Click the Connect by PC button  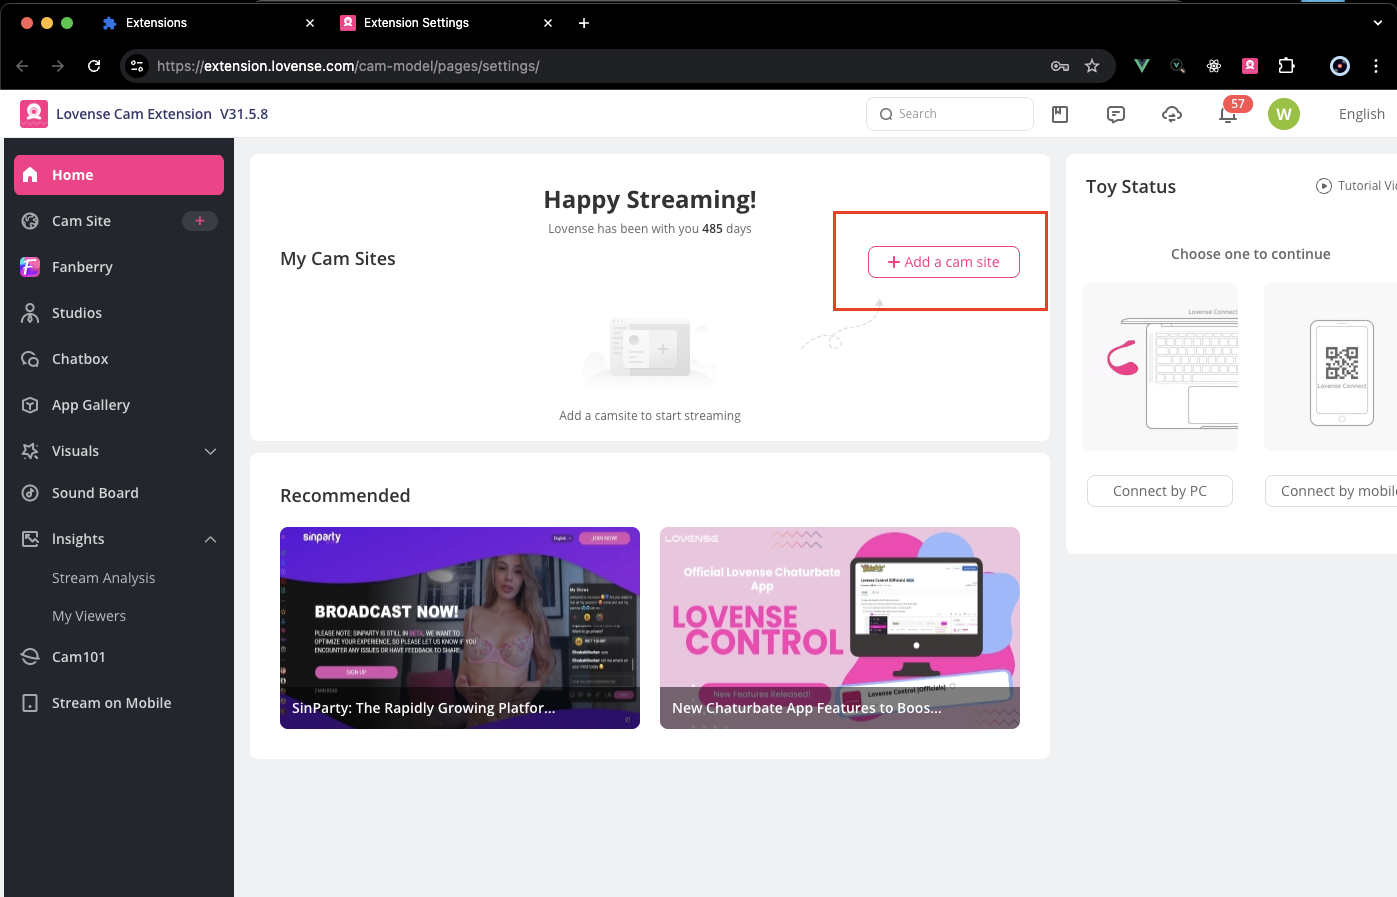(1159, 491)
